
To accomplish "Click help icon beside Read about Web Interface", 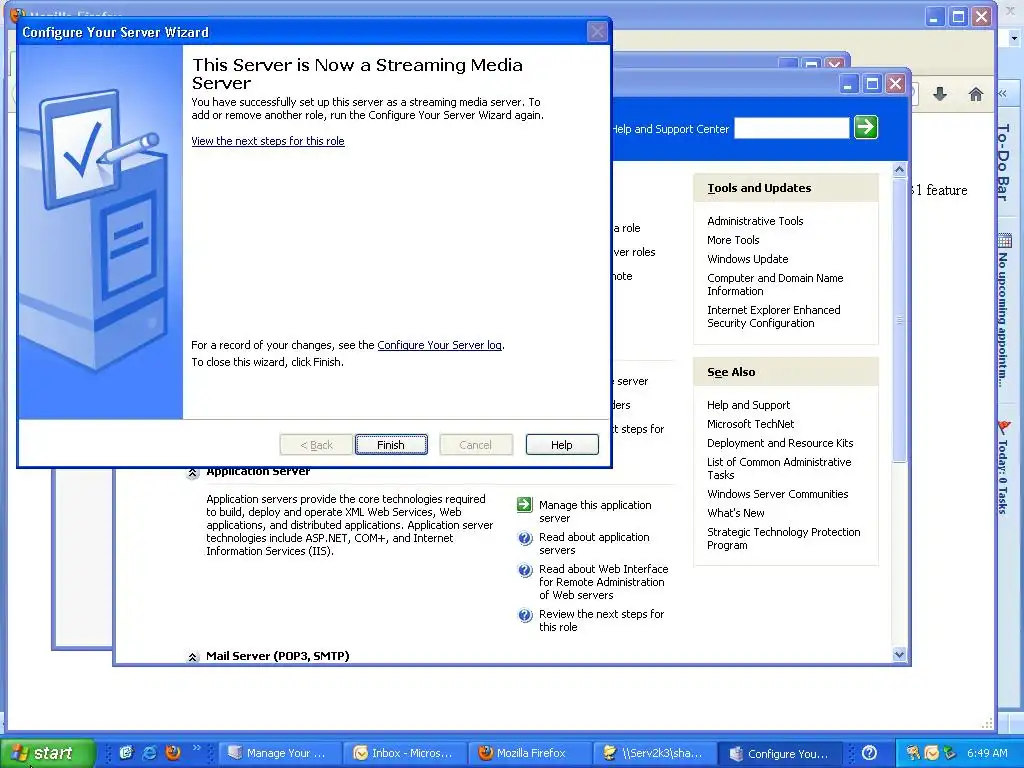I will (x=524, y=569).
